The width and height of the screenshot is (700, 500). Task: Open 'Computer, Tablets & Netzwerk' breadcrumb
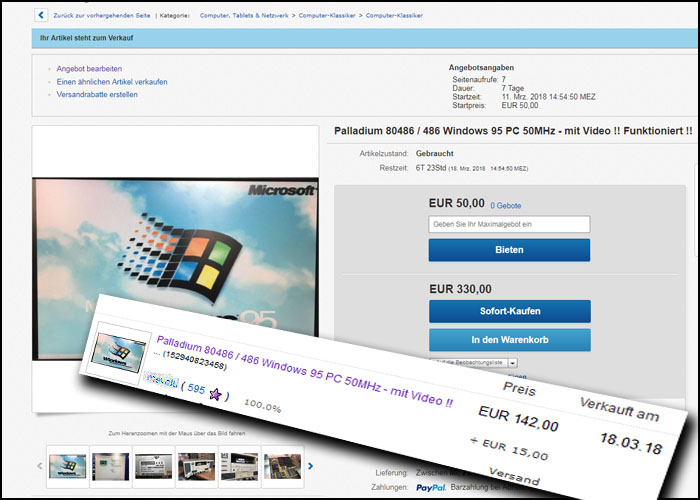coord(244,15)
